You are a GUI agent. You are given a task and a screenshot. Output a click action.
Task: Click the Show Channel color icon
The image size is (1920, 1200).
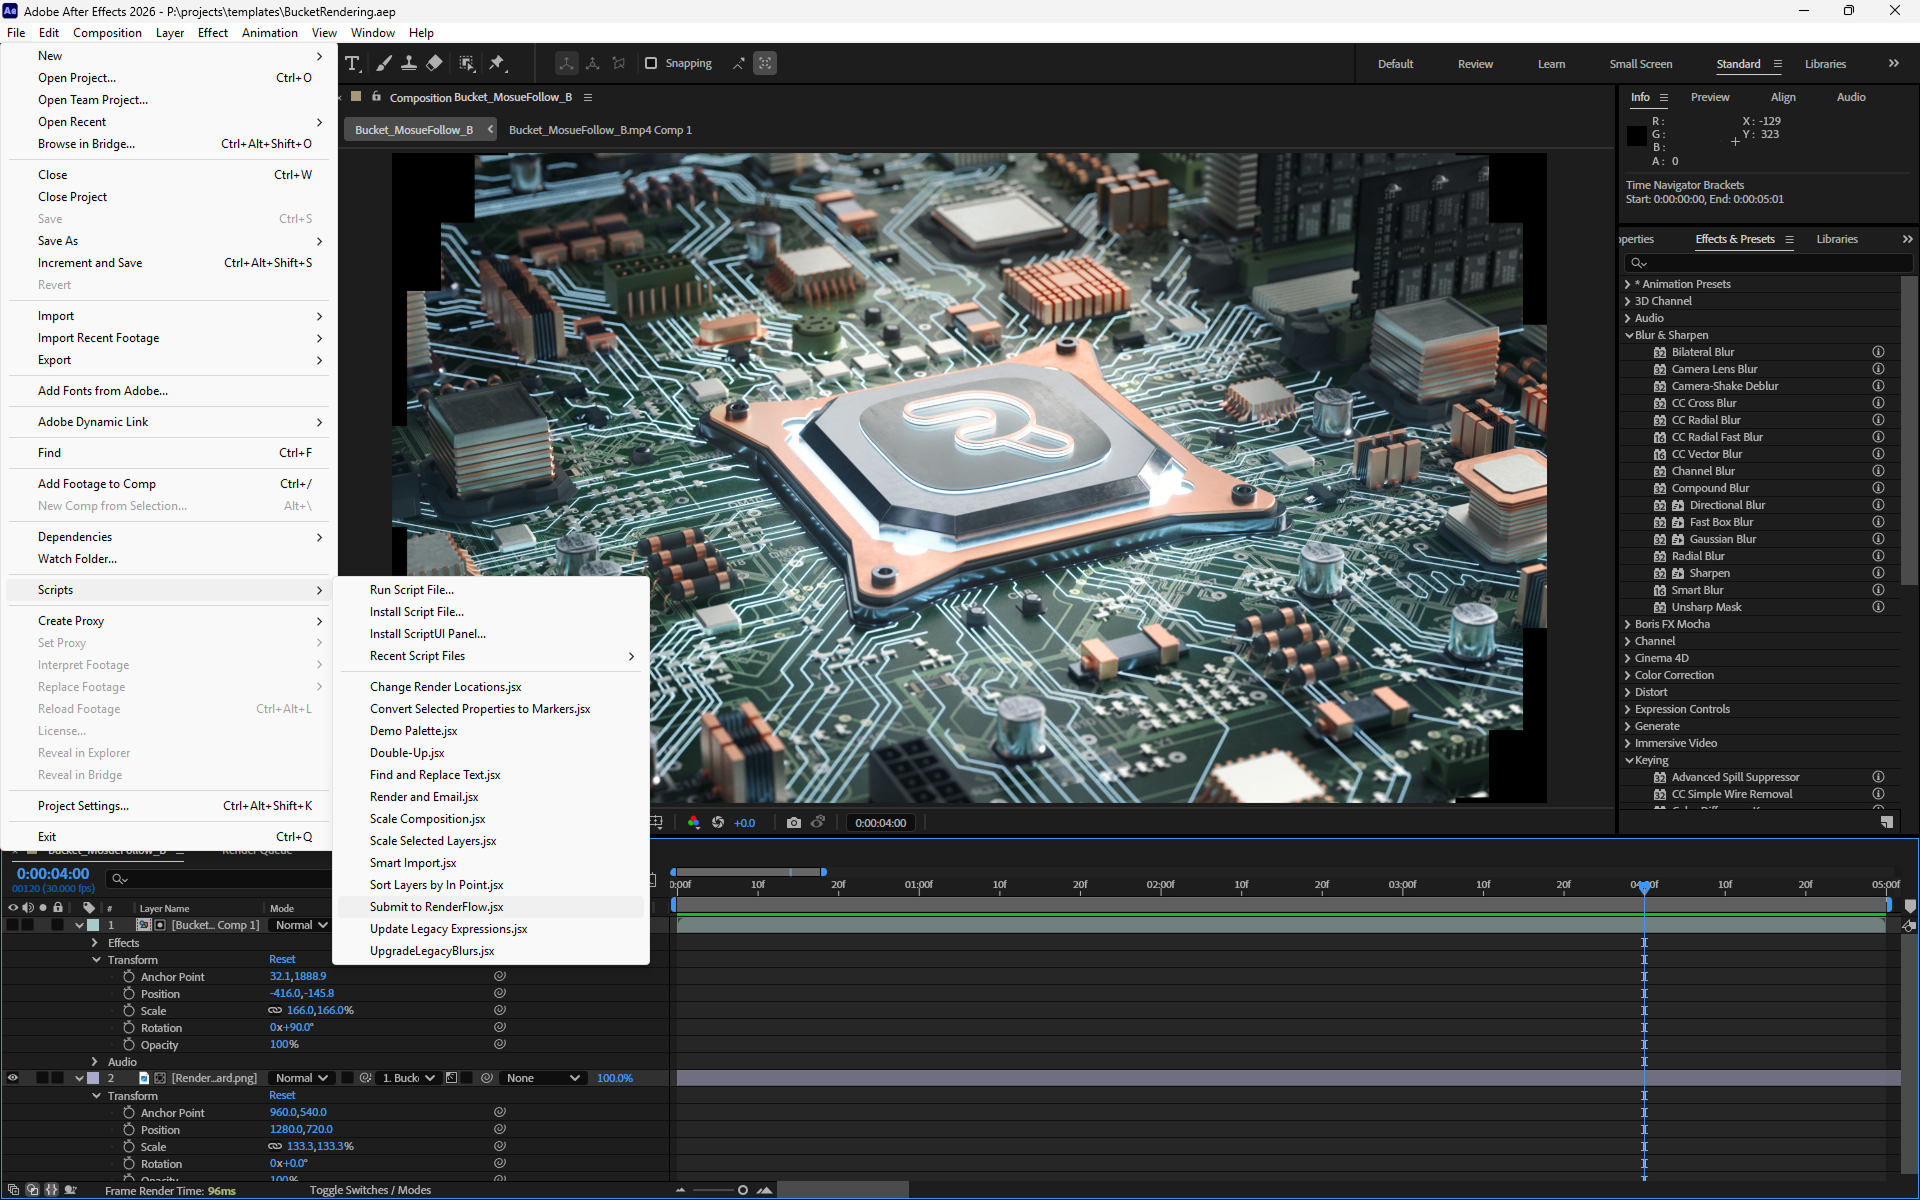tap(694, 822)
